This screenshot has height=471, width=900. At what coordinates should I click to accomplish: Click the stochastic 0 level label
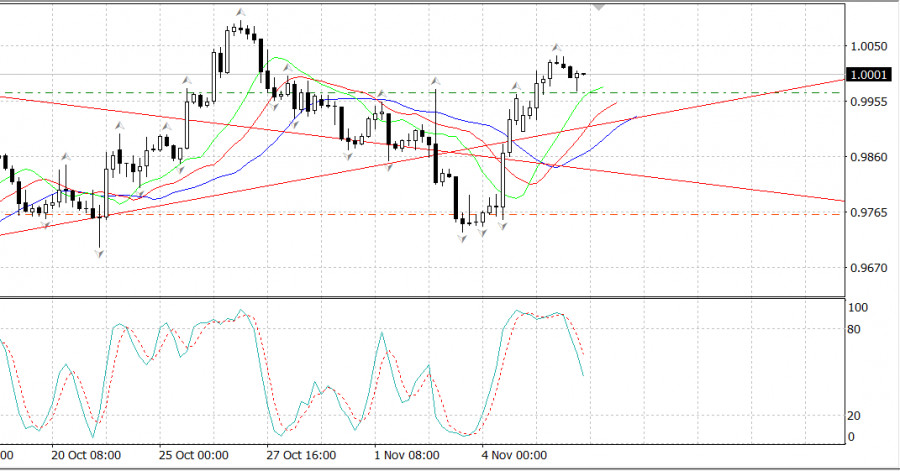point(851,437)
